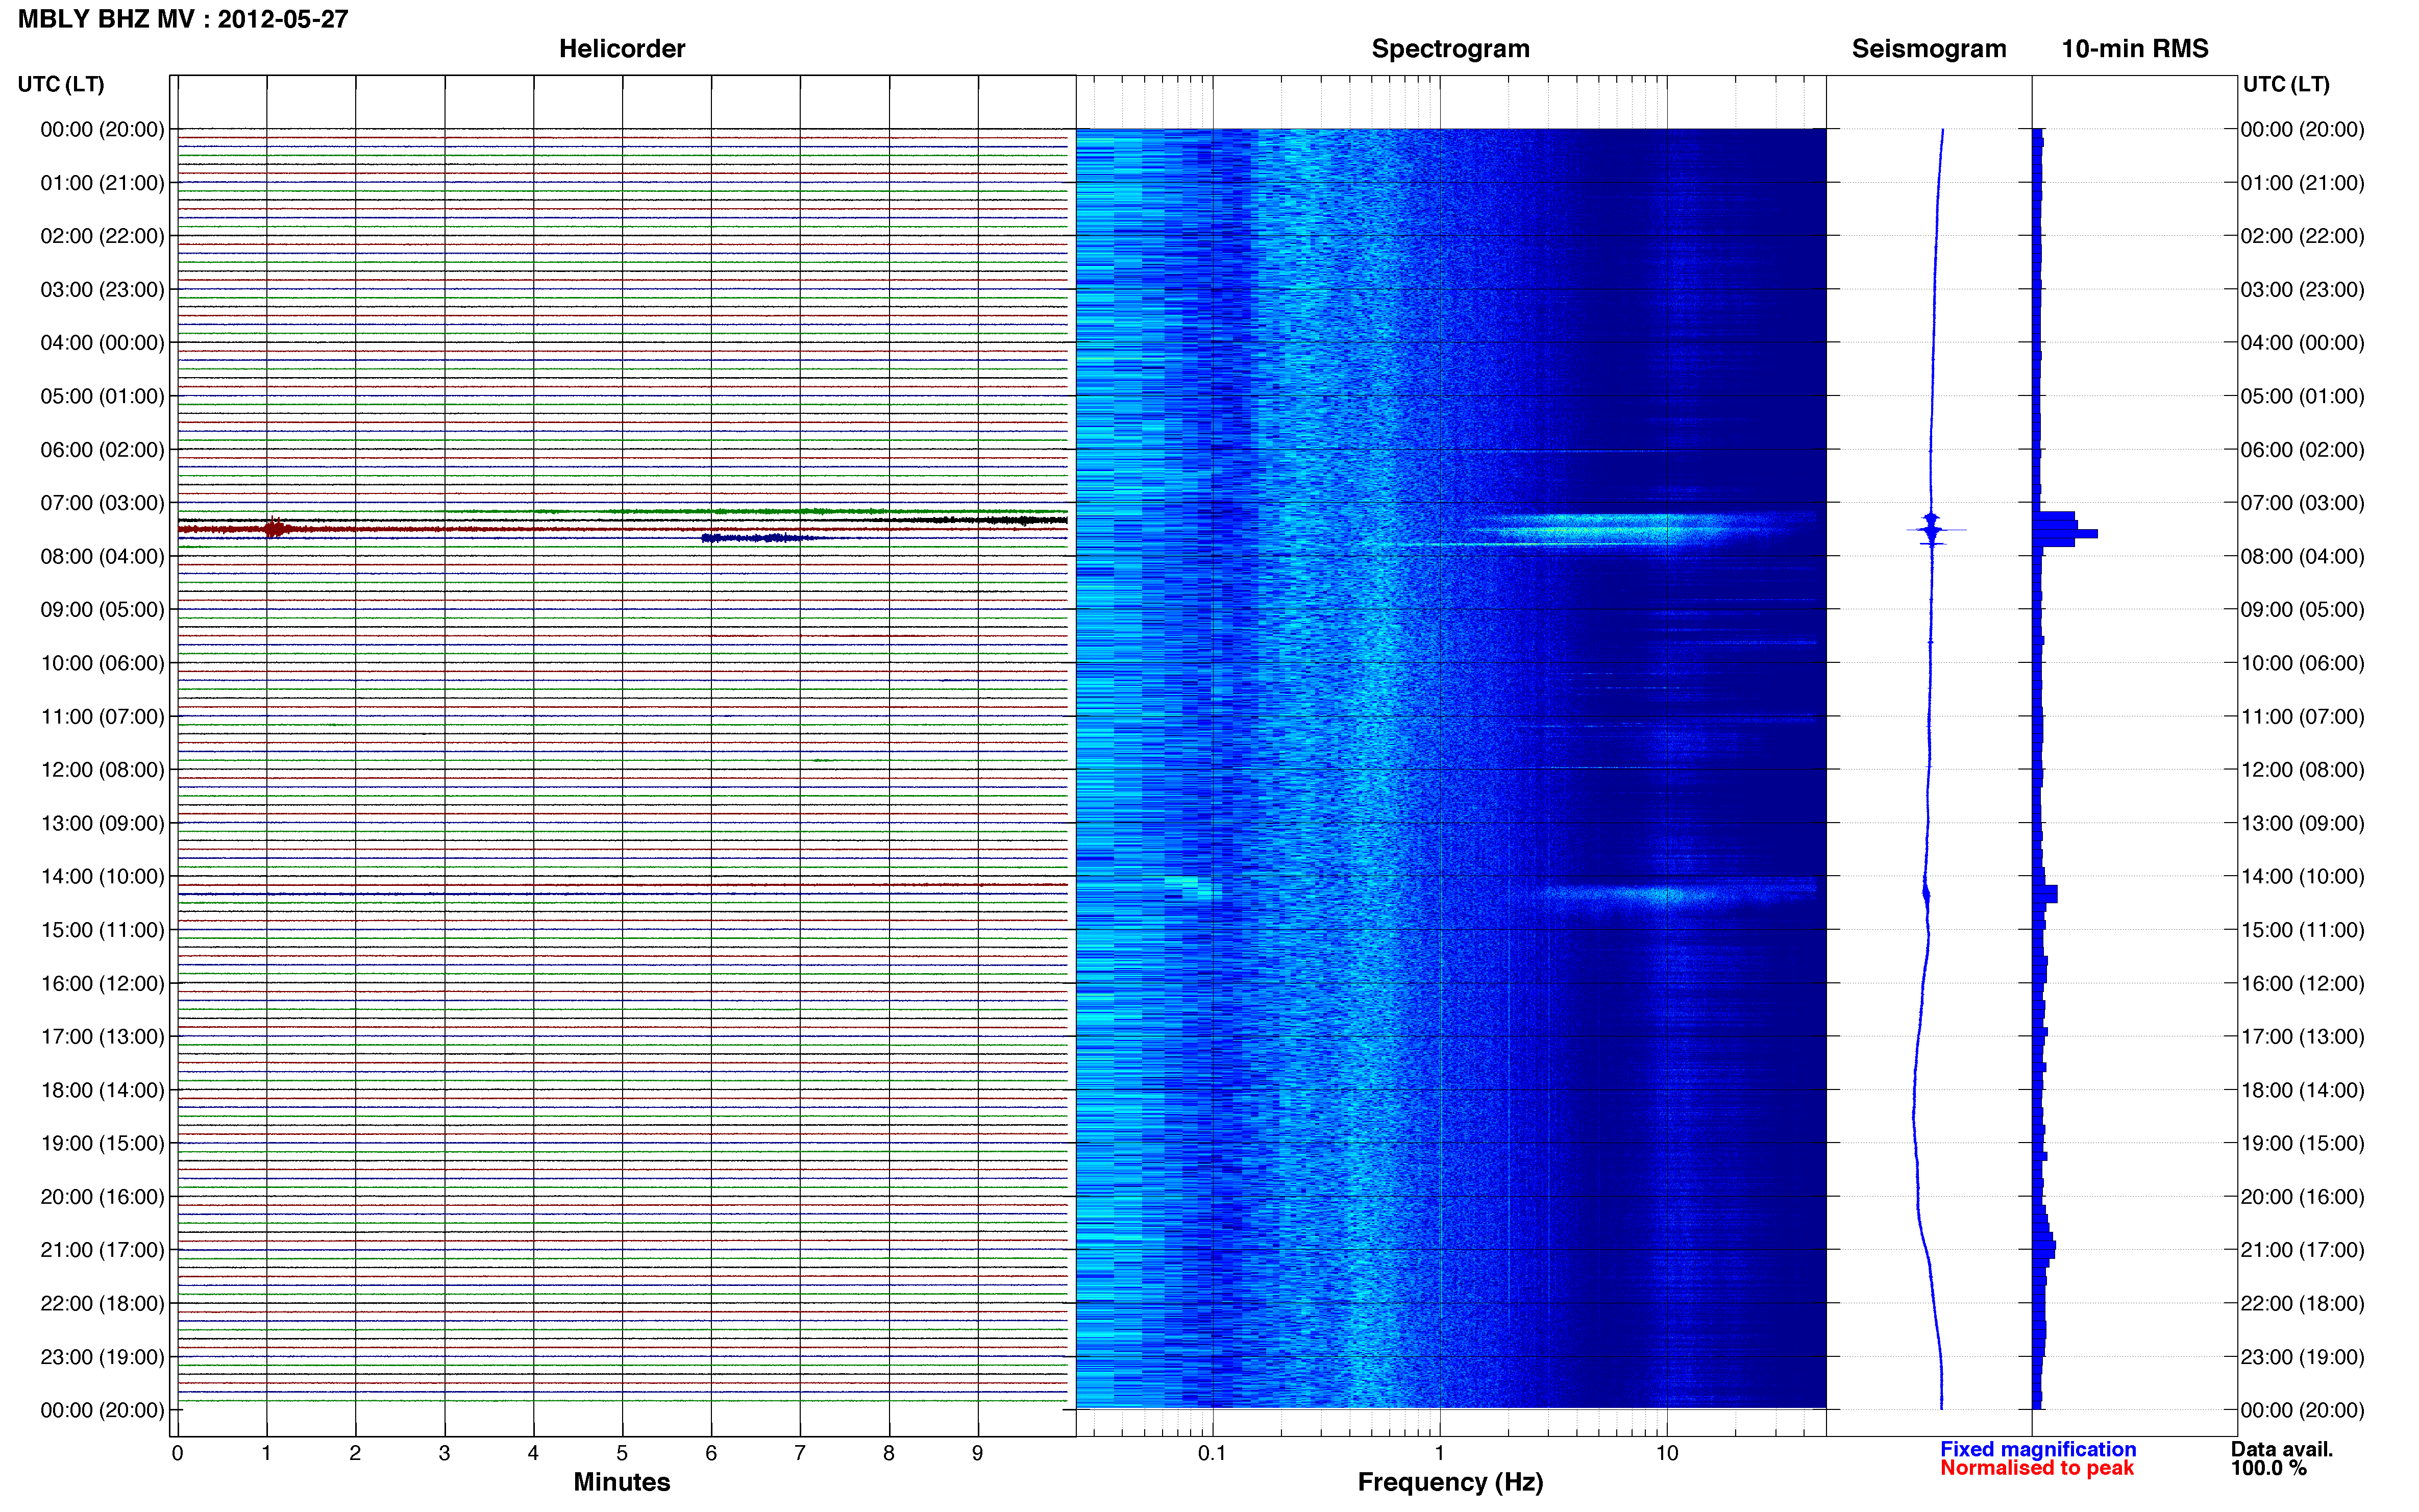Click the minutes tick label '9'
2419x1512 pixels.
tap(977, 1453)
